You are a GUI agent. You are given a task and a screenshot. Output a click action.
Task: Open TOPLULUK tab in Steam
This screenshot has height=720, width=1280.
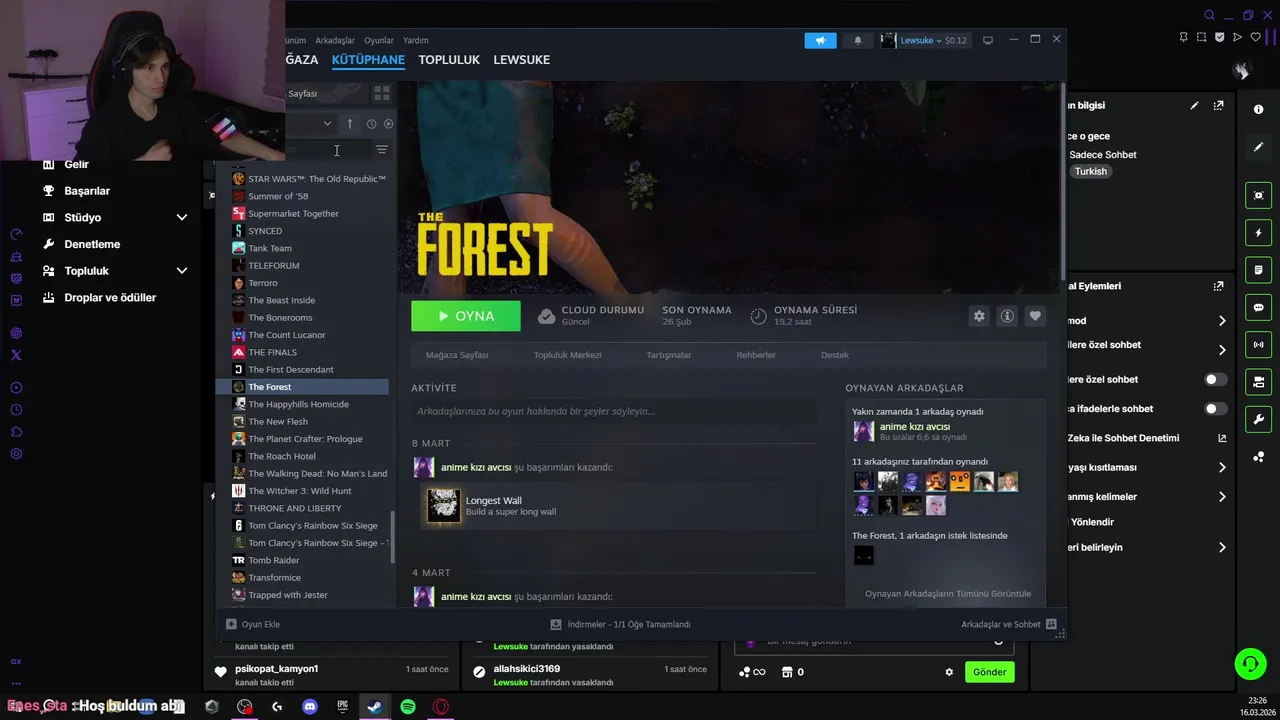coord(449,59)
